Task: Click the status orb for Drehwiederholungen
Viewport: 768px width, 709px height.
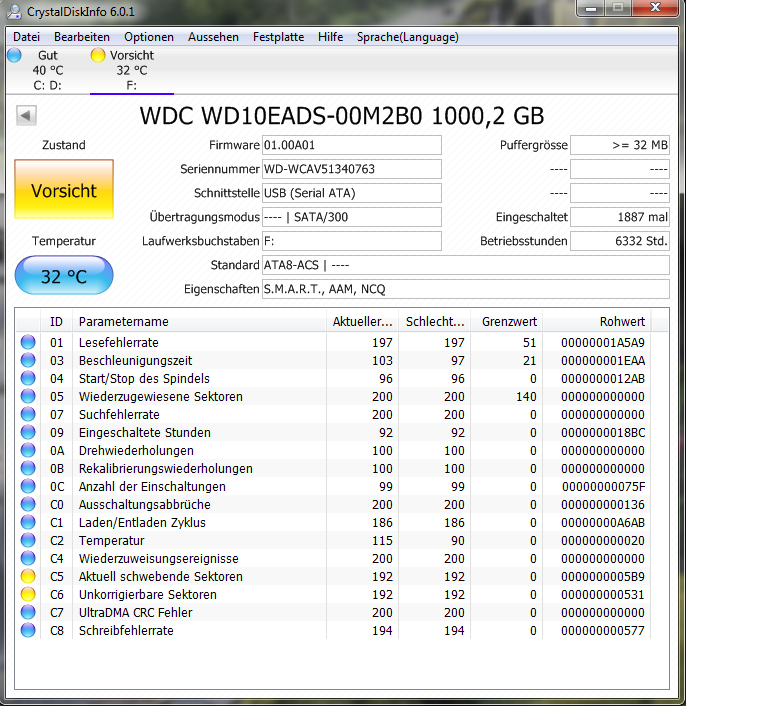Action: click(x=28, y=450)
